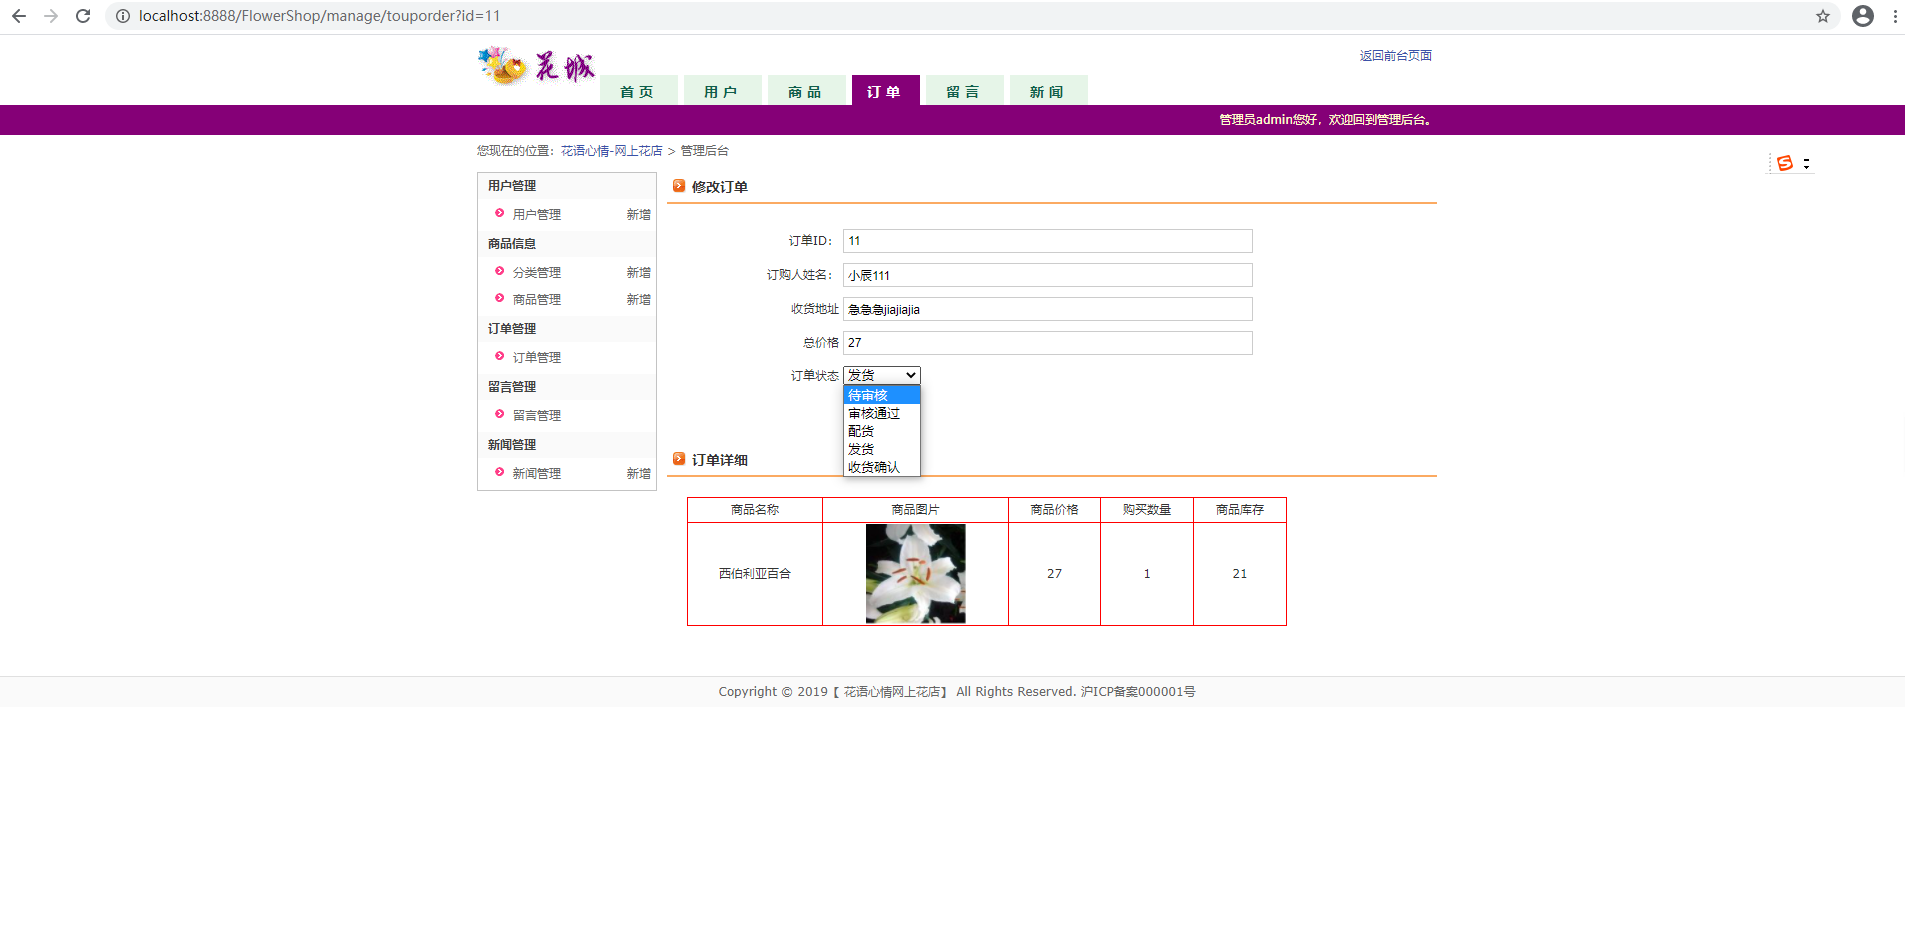The height and width of the screenshot is (952, 1905).
Task: Click the pink arrow icon beside 用户管理
Action: point(500,214)
